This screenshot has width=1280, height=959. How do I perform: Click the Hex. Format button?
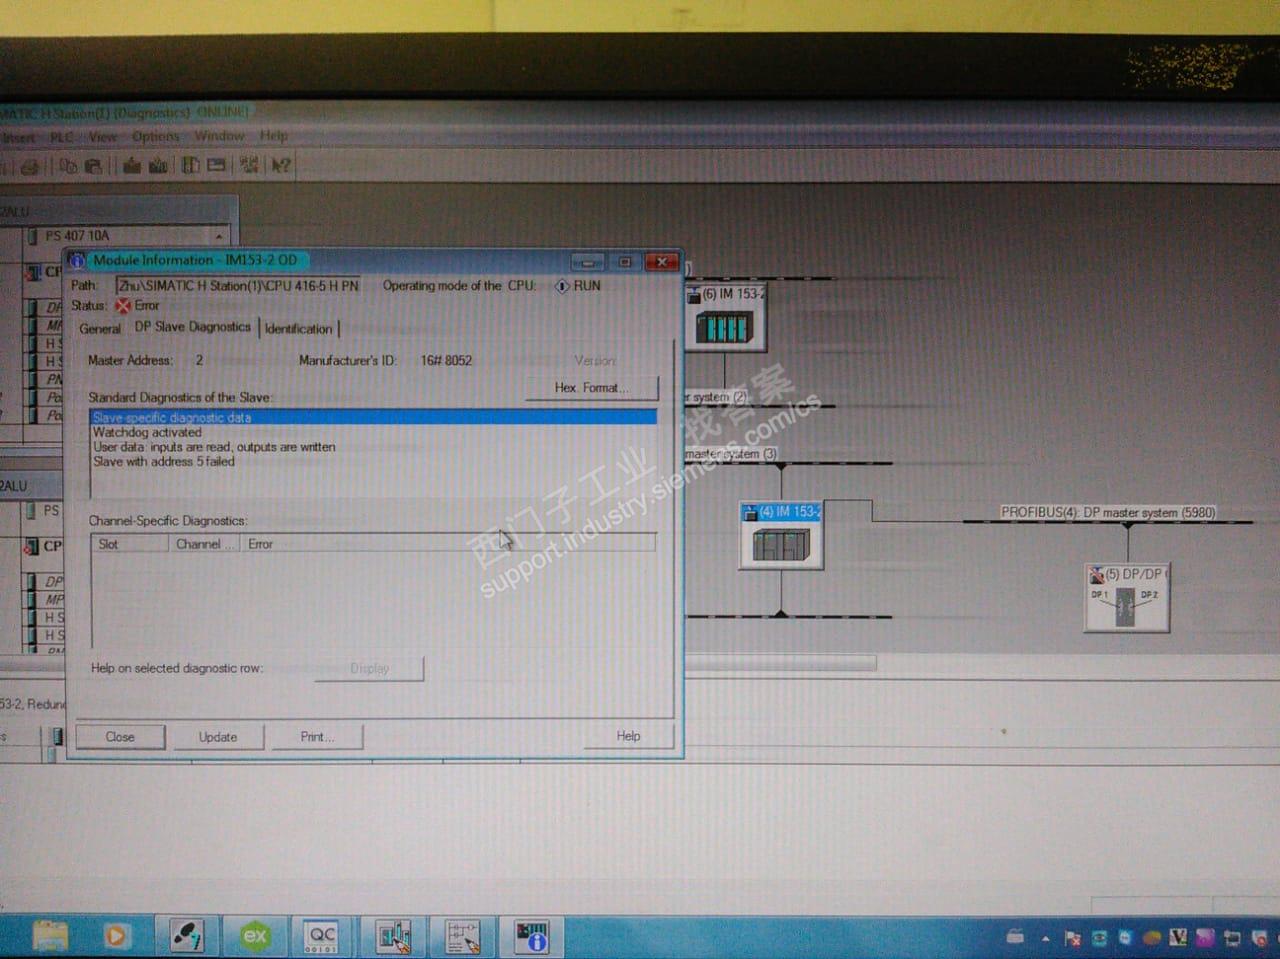point(592,388)
